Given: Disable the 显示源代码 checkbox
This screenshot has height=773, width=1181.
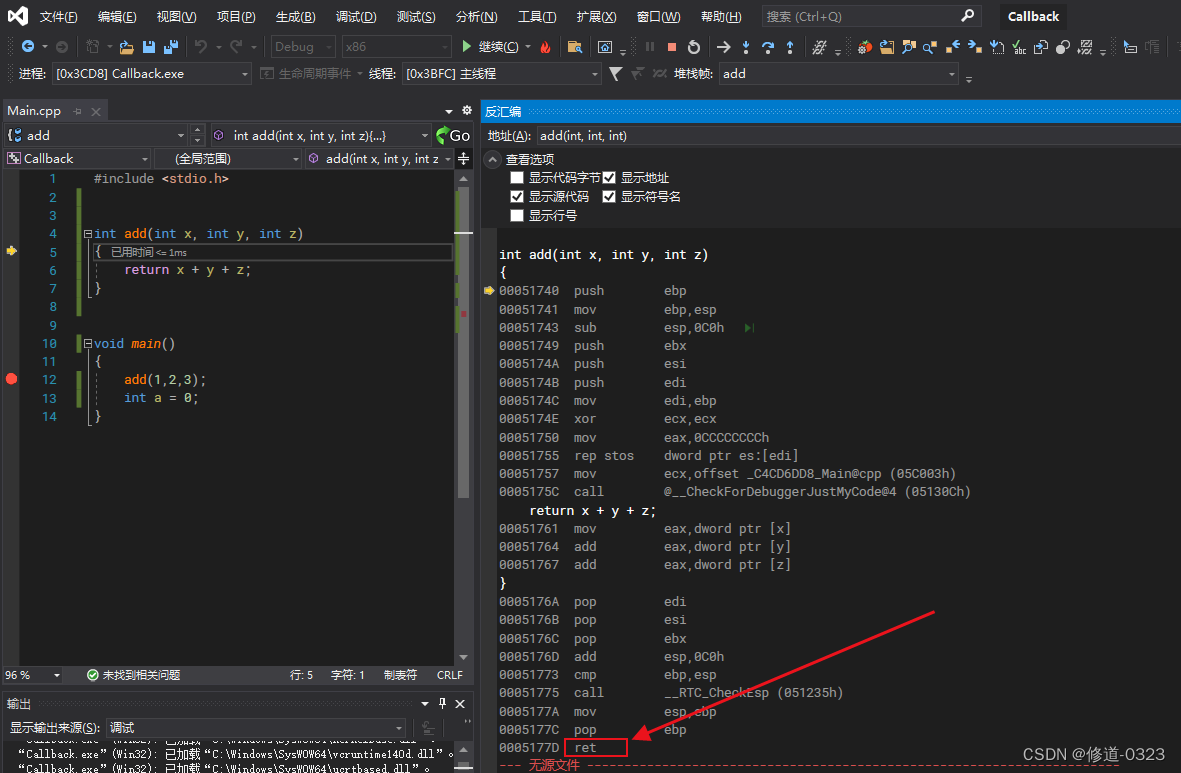Looking at the screenshot, I should point(517,196).
